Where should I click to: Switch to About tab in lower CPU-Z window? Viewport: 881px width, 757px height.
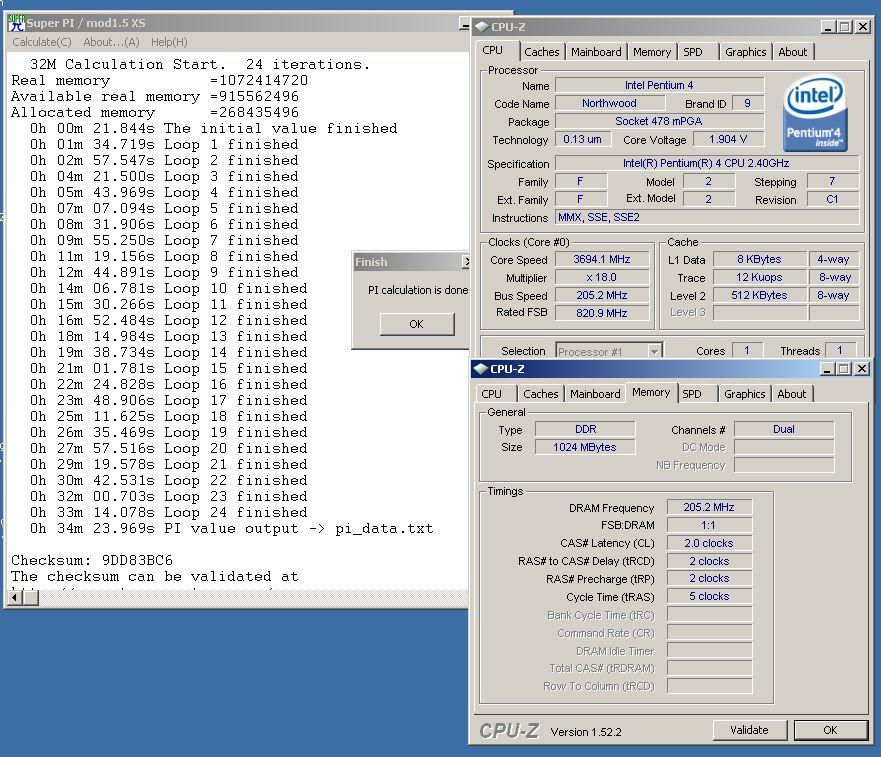[x=792, y=394]
